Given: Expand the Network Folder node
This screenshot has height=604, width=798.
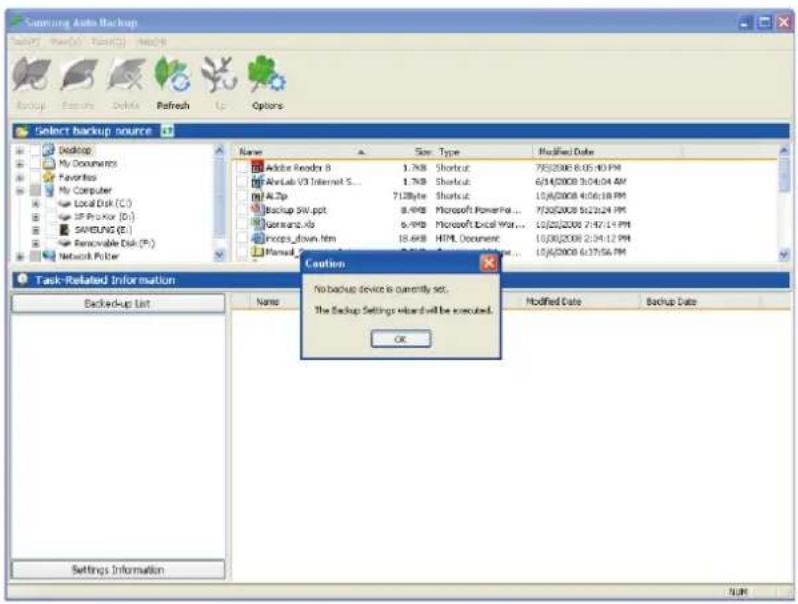Looking at the screenshot, I should (20, 256).
